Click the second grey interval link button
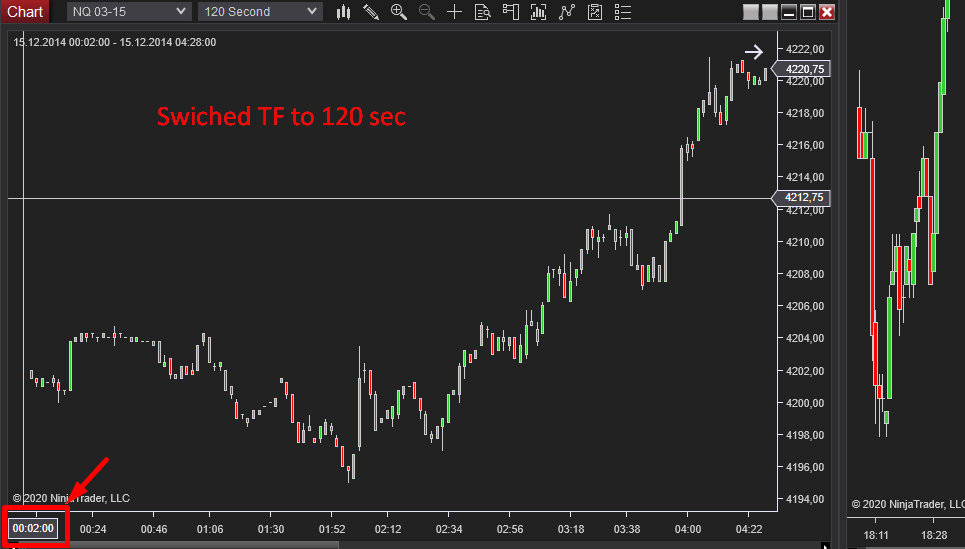Viewport: 965px width, 549px height. click(770, 12)
